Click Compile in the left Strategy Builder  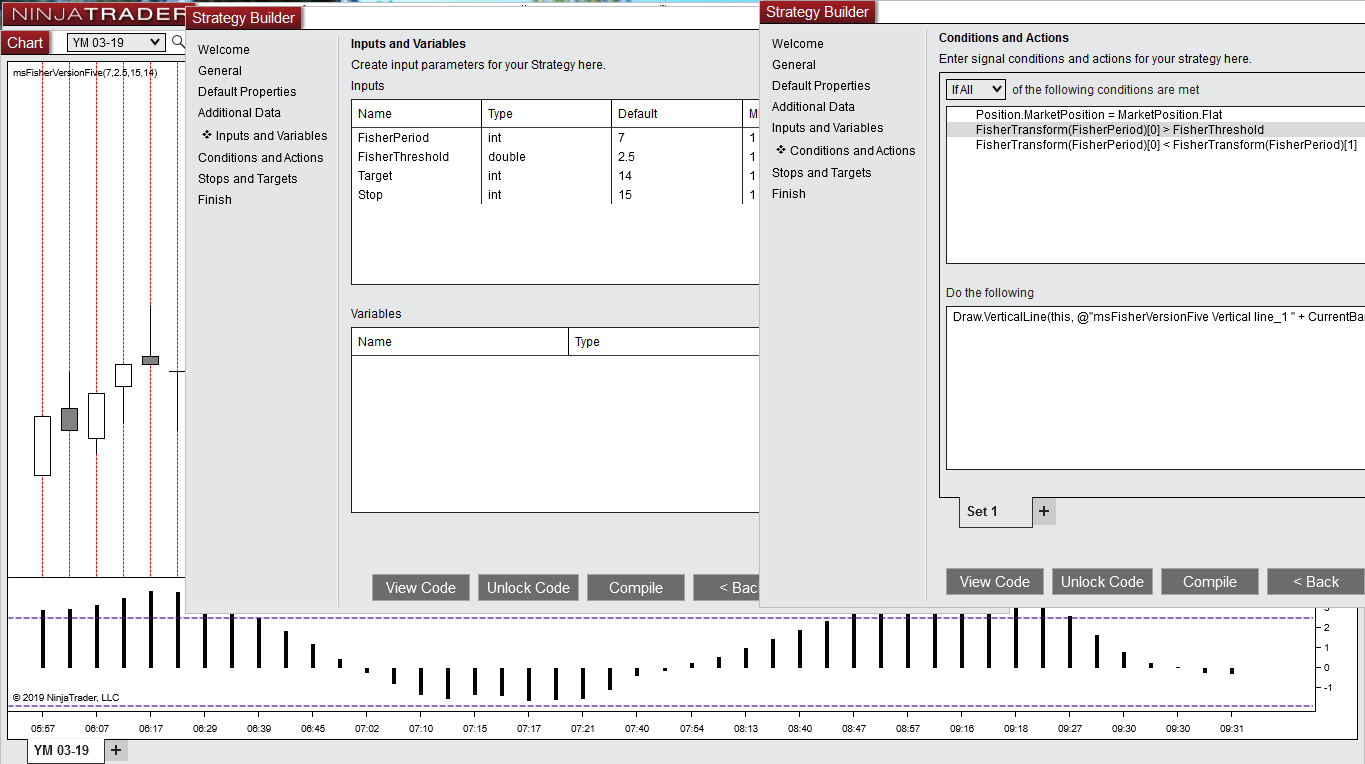[636, 588]
